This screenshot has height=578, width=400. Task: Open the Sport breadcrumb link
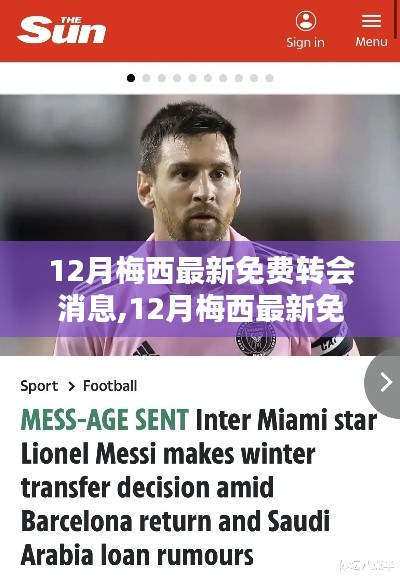pyautogui.click(x=39, y=386)
